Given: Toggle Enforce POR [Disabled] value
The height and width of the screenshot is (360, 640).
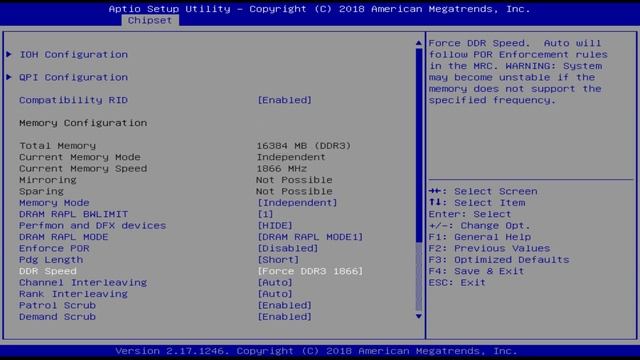Looking at the screenshot, I should [x=288, y=249].
